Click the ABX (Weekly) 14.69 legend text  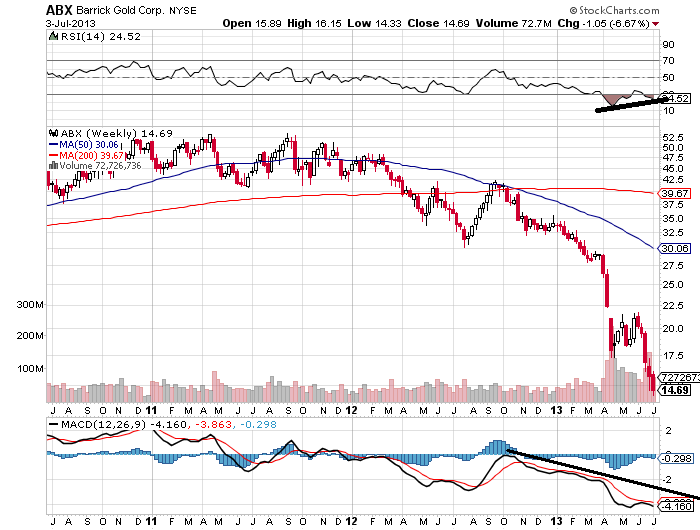click(117, 133)
